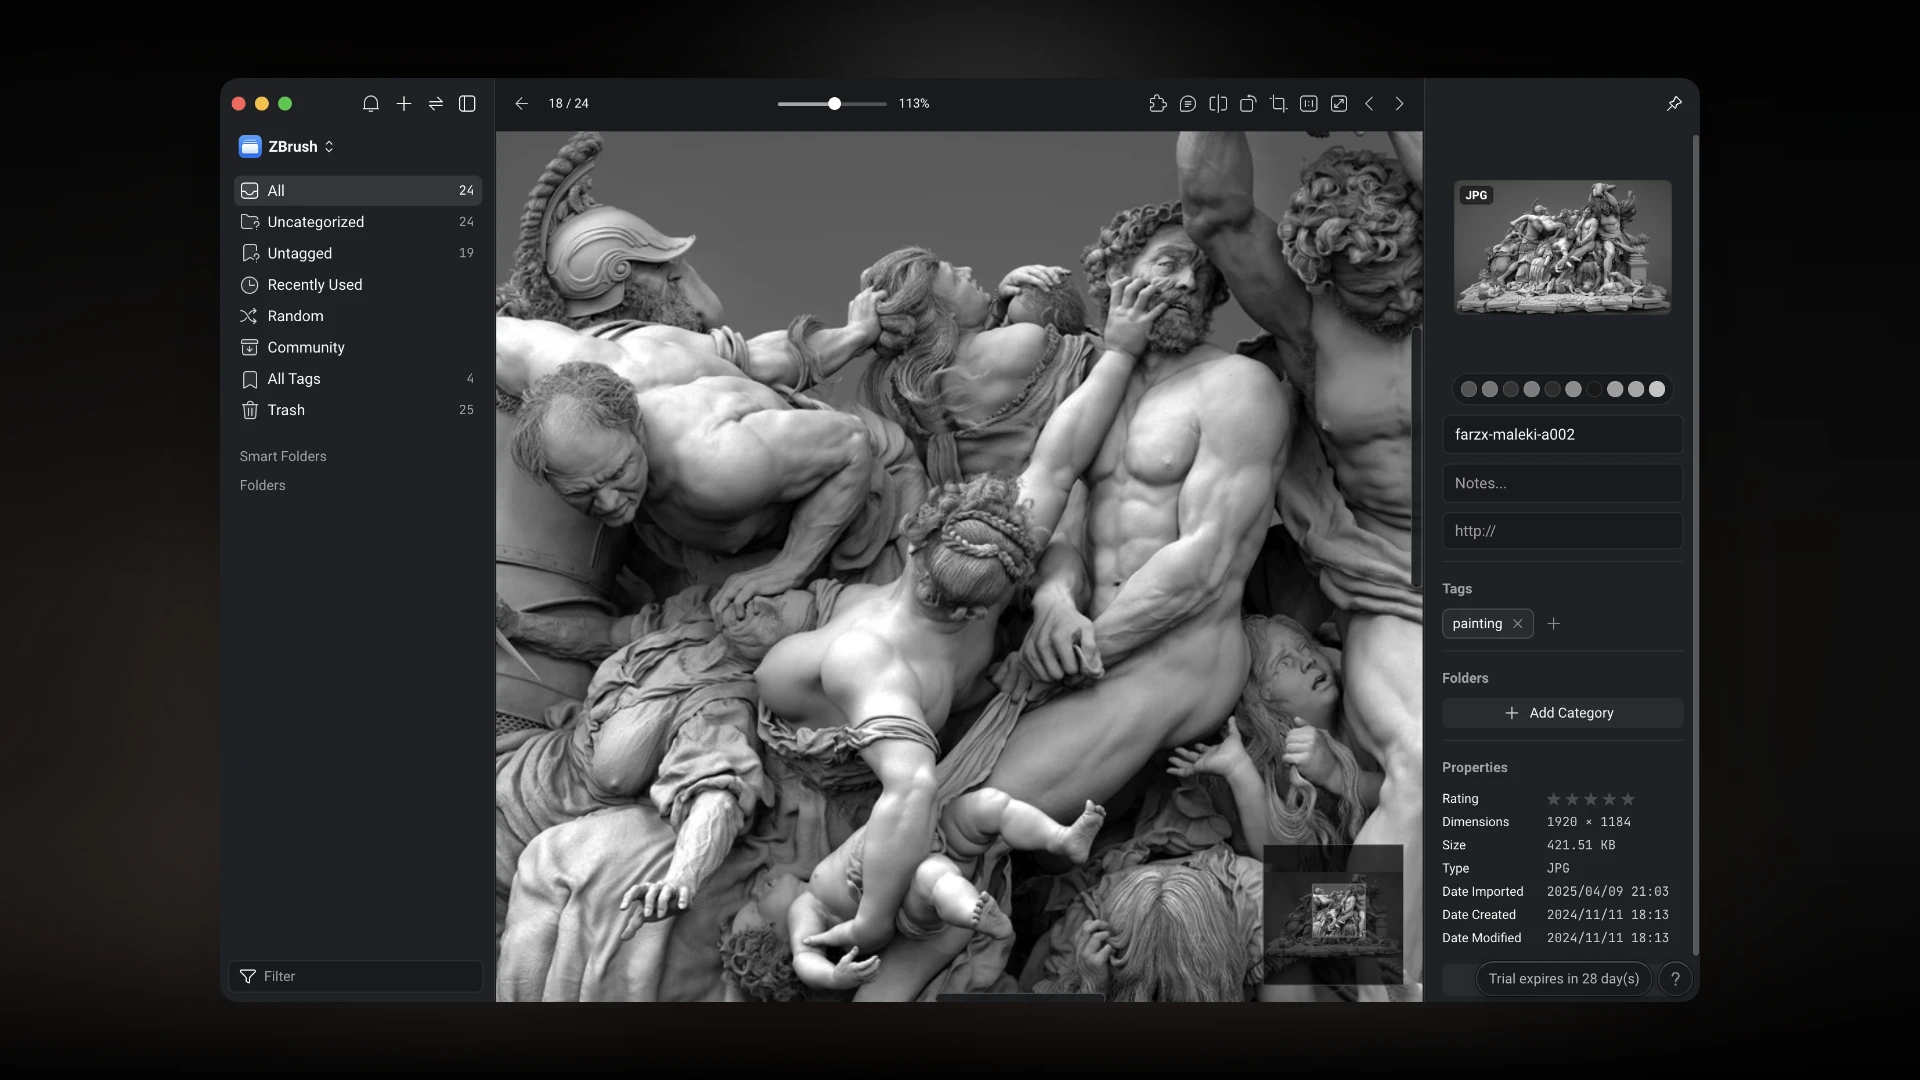Click the 18 / 24 image counter
Viewport: 1920px width, 1080px height.
pos(568,104)
